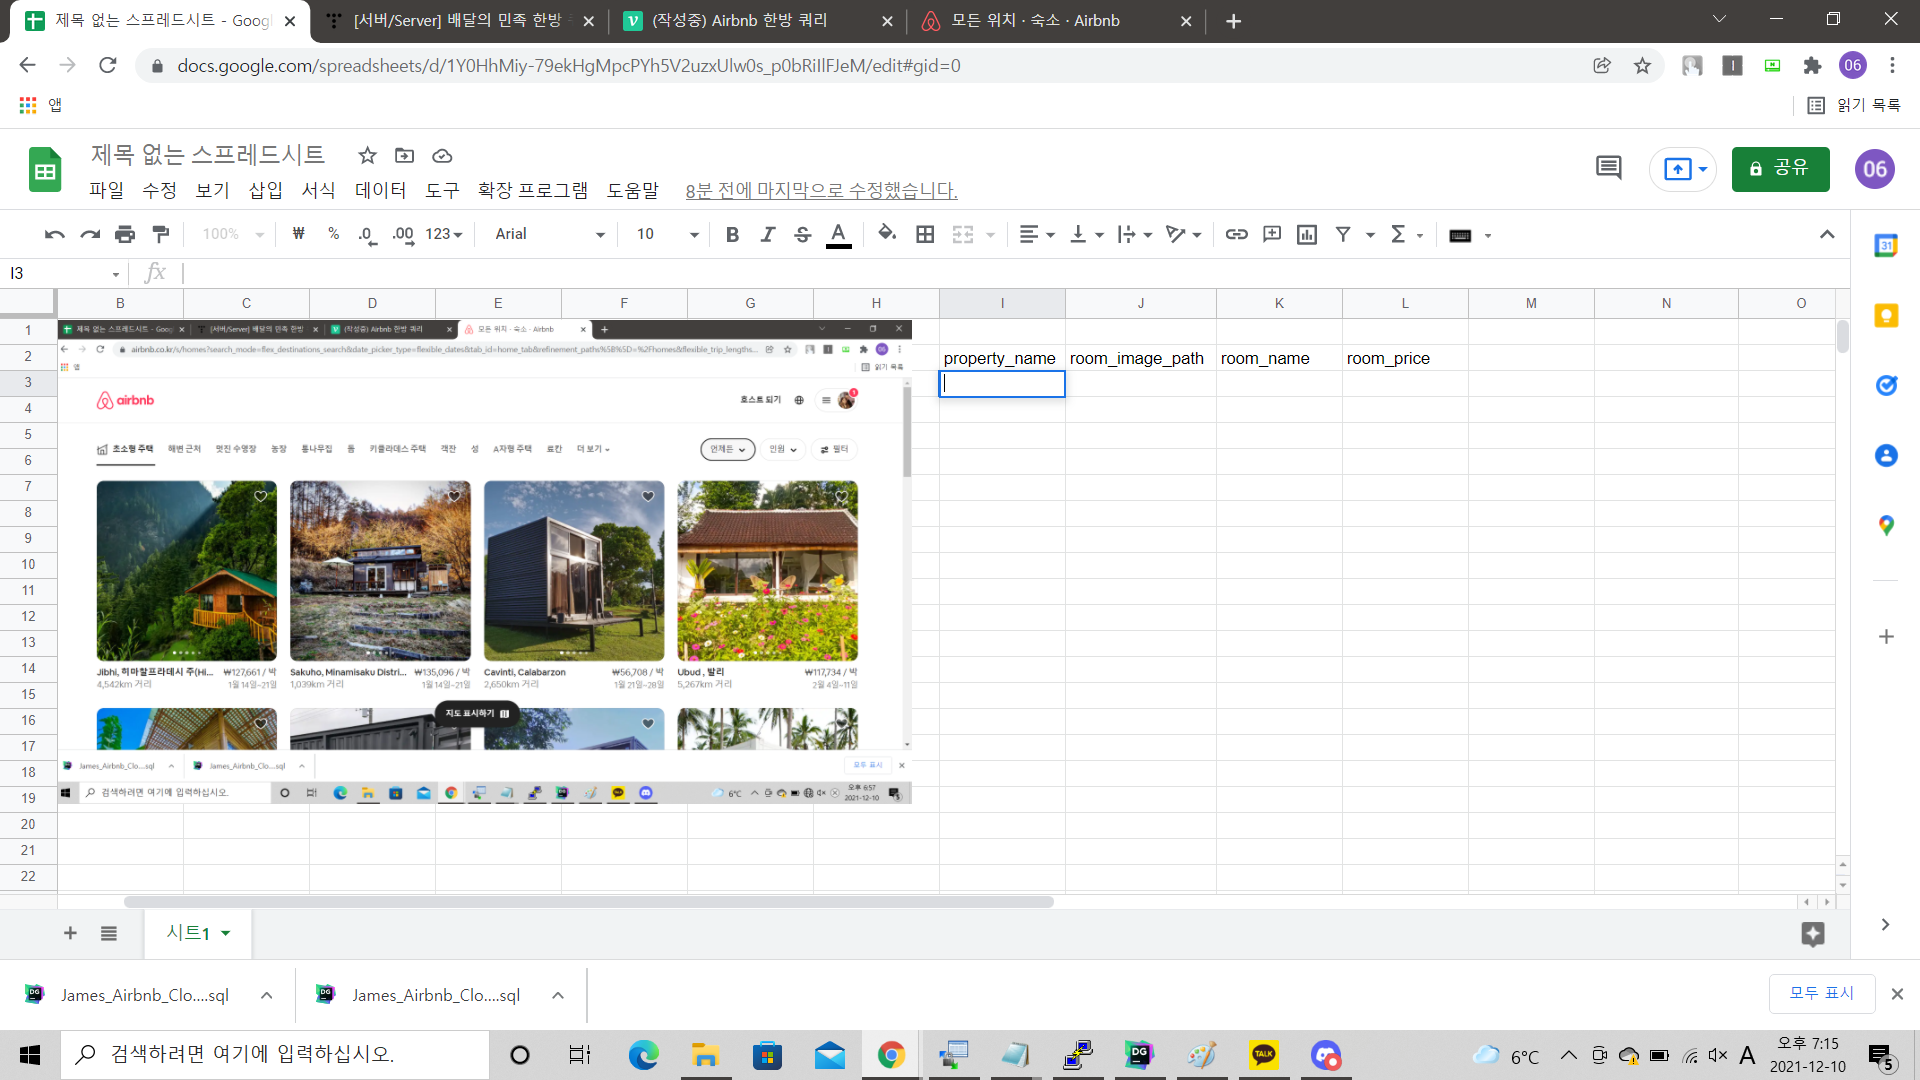
Task: Click the green 공유 share button
Action: (1780, 168)
